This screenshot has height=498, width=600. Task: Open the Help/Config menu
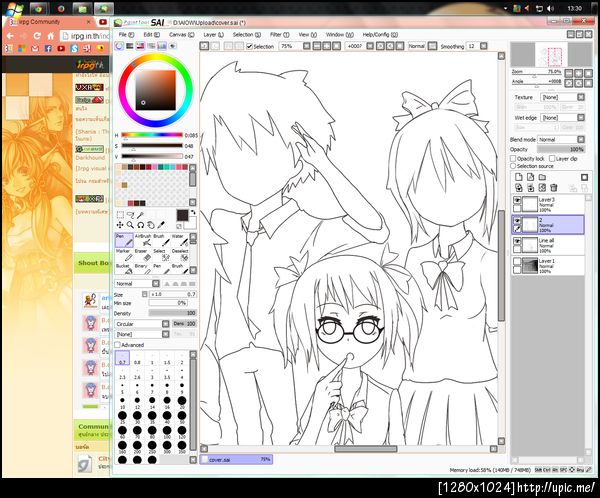380,34
